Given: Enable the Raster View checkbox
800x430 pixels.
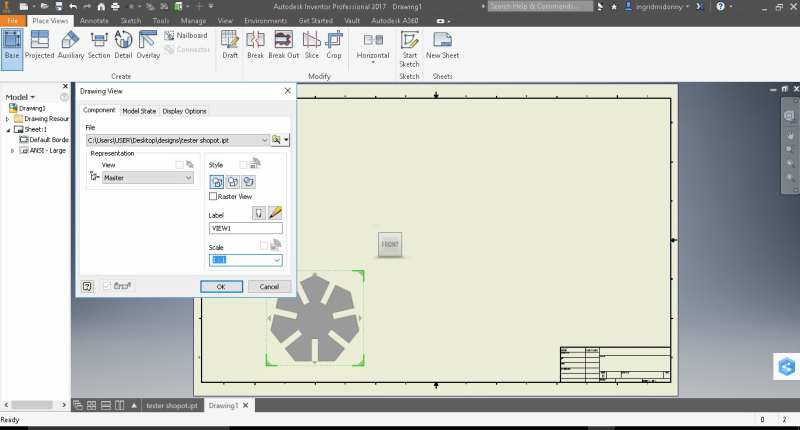Looking at the screenshot, I should click(213, 196).
